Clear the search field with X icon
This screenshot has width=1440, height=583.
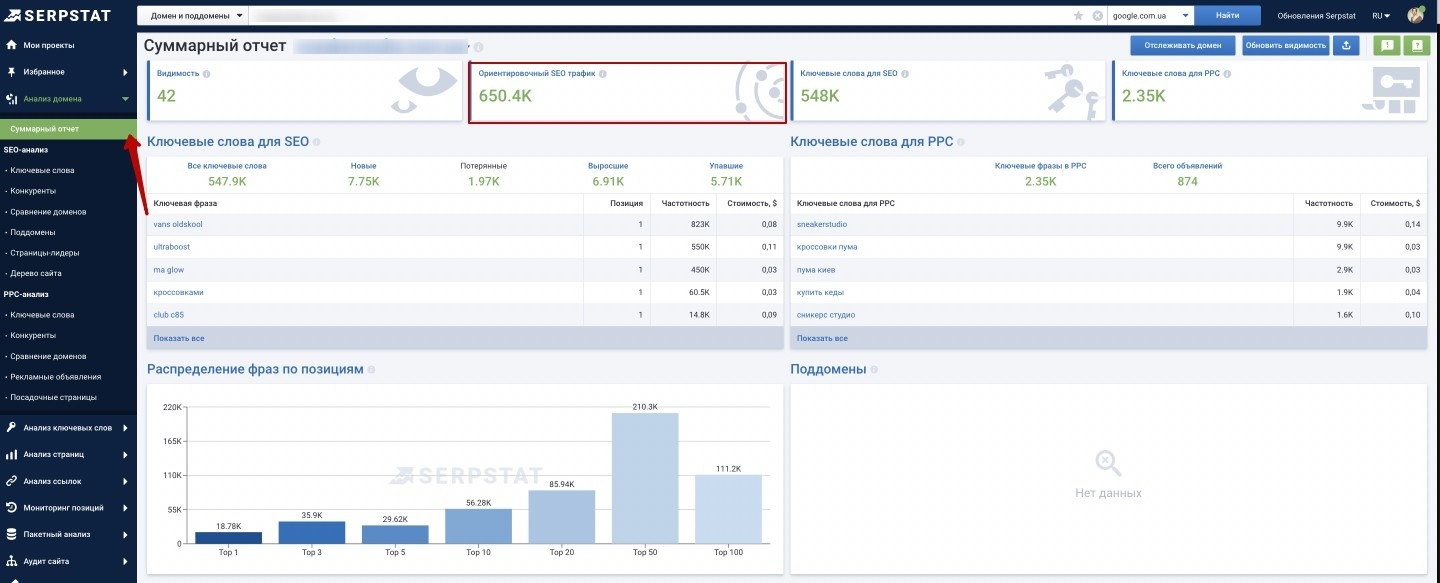point(1097,16)
